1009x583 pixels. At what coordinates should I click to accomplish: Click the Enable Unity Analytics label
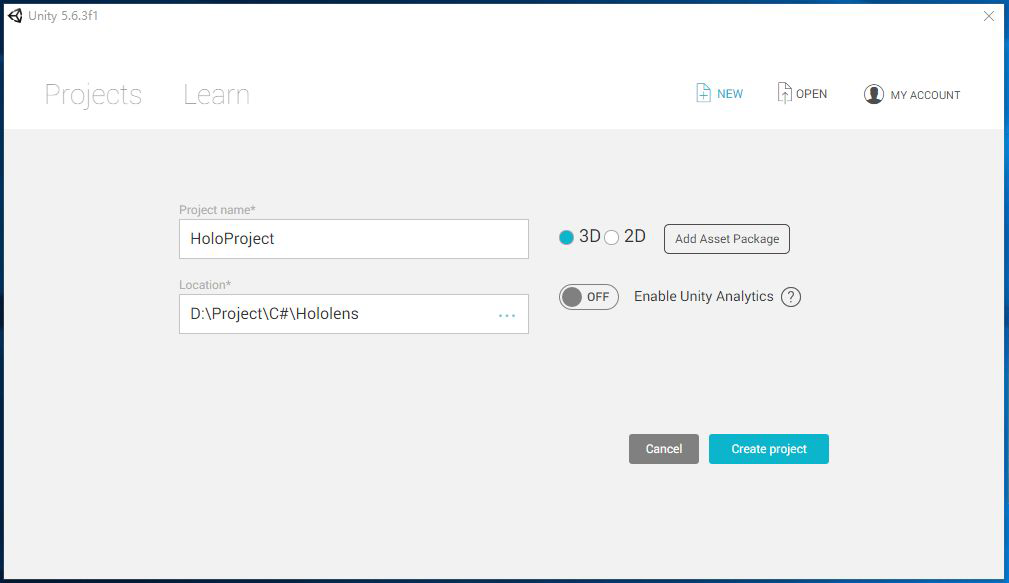point(703,296)
